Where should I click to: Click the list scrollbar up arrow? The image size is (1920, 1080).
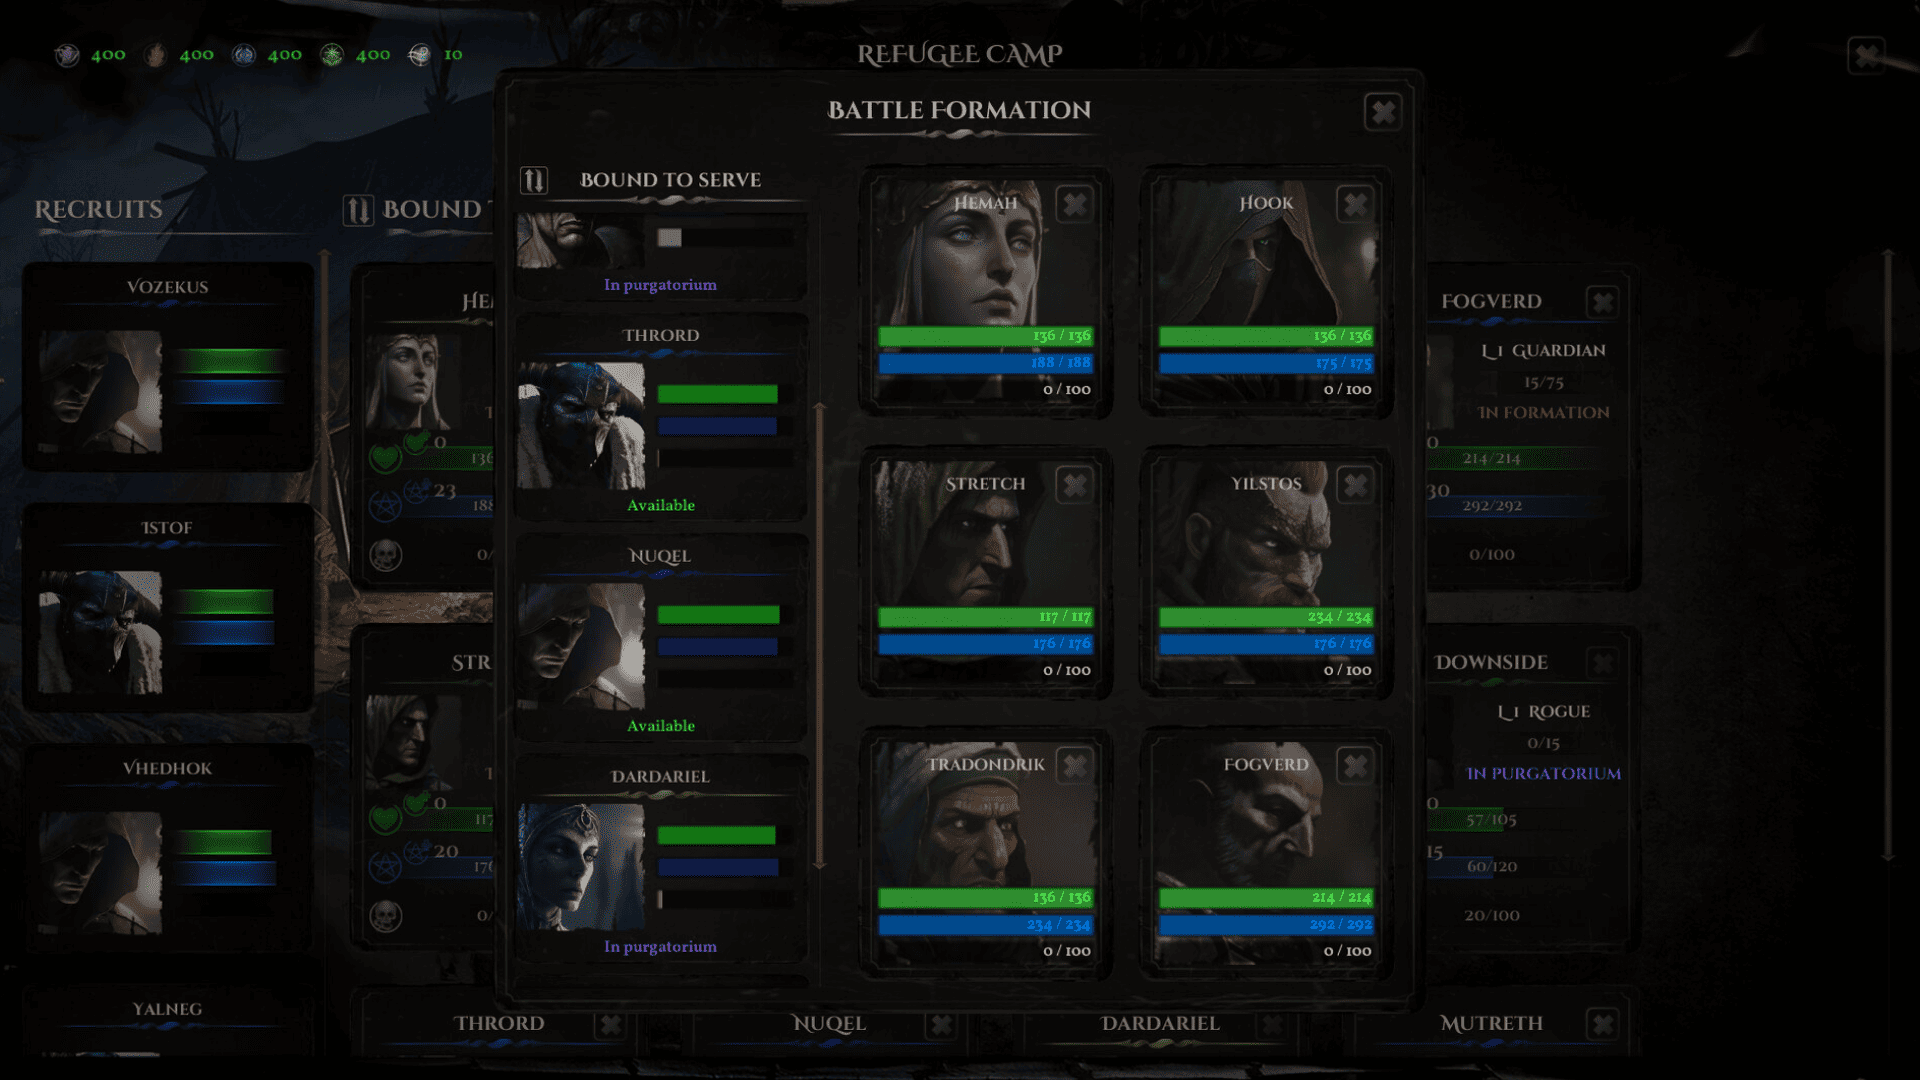tap(820, 408)
